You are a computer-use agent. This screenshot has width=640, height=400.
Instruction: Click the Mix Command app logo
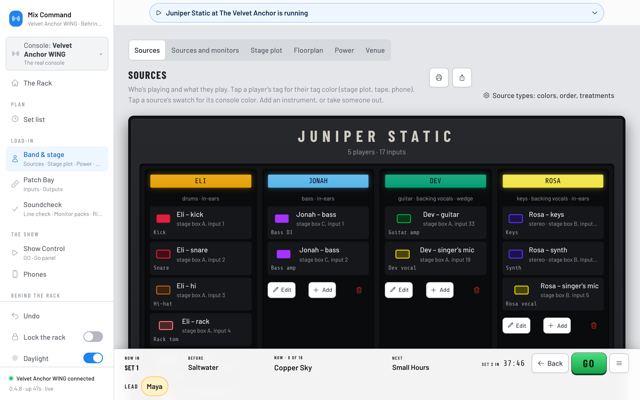16,18
